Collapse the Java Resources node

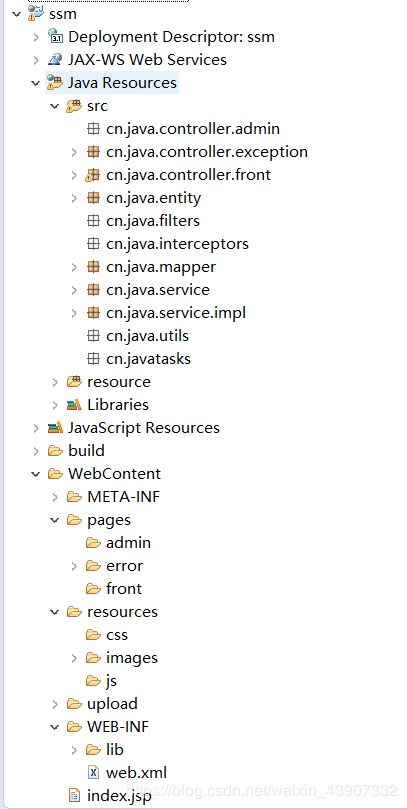click(x=36, y=83)
